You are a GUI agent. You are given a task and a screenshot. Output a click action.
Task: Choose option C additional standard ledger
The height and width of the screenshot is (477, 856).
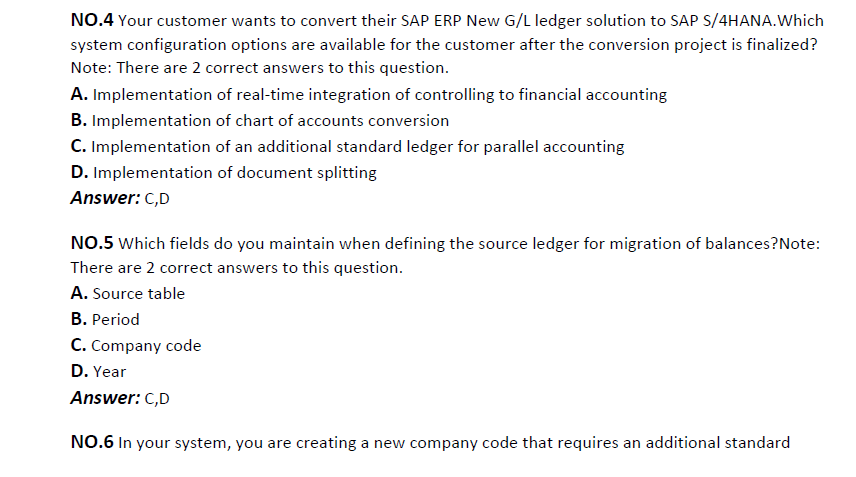pos(347,146)
